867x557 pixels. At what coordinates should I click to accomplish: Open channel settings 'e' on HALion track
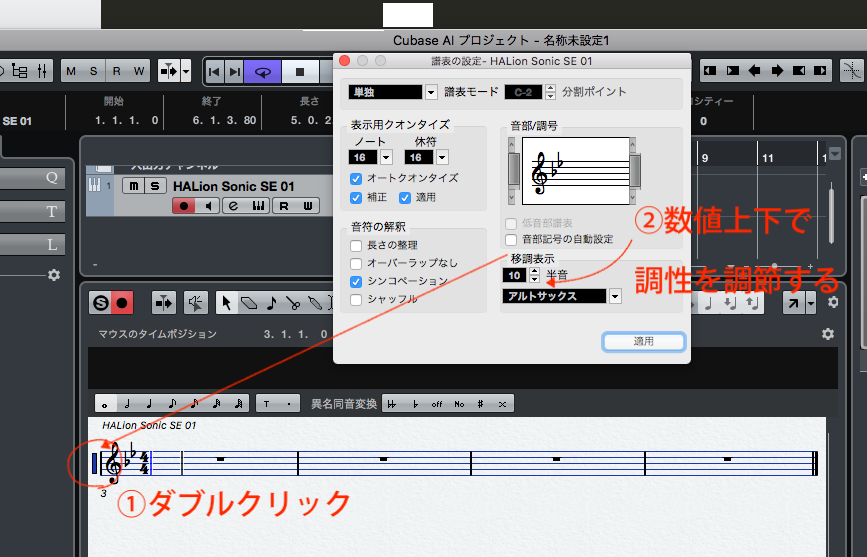click(233, 206)
